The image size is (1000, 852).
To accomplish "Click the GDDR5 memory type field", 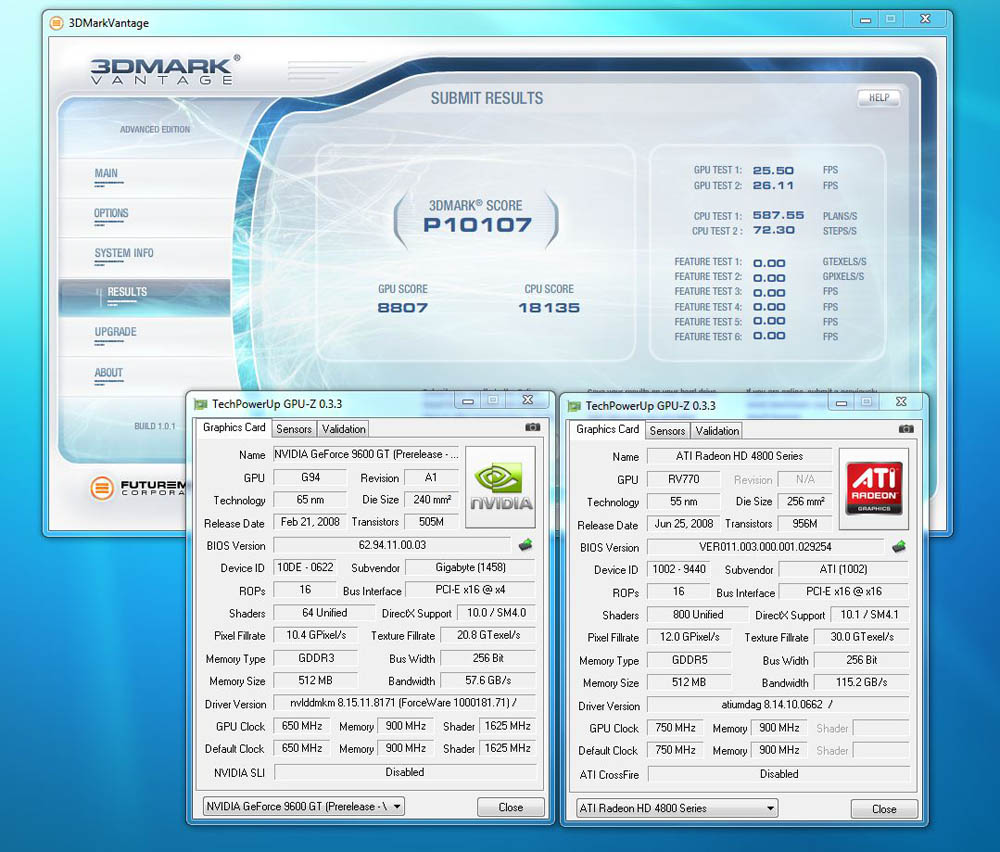I will (689, 661).
